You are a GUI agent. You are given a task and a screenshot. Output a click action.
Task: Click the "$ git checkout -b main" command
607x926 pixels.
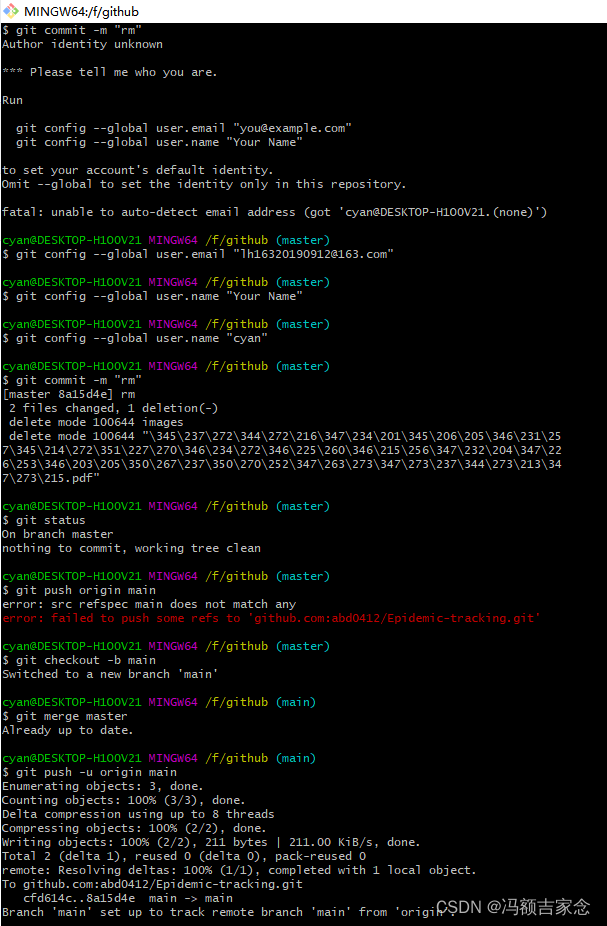coord(79,660)
